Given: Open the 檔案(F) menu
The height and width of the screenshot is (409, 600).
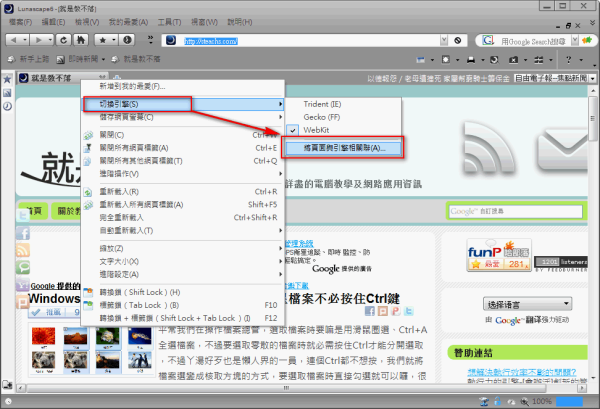Looking at the screenshot, I should 20,22.
